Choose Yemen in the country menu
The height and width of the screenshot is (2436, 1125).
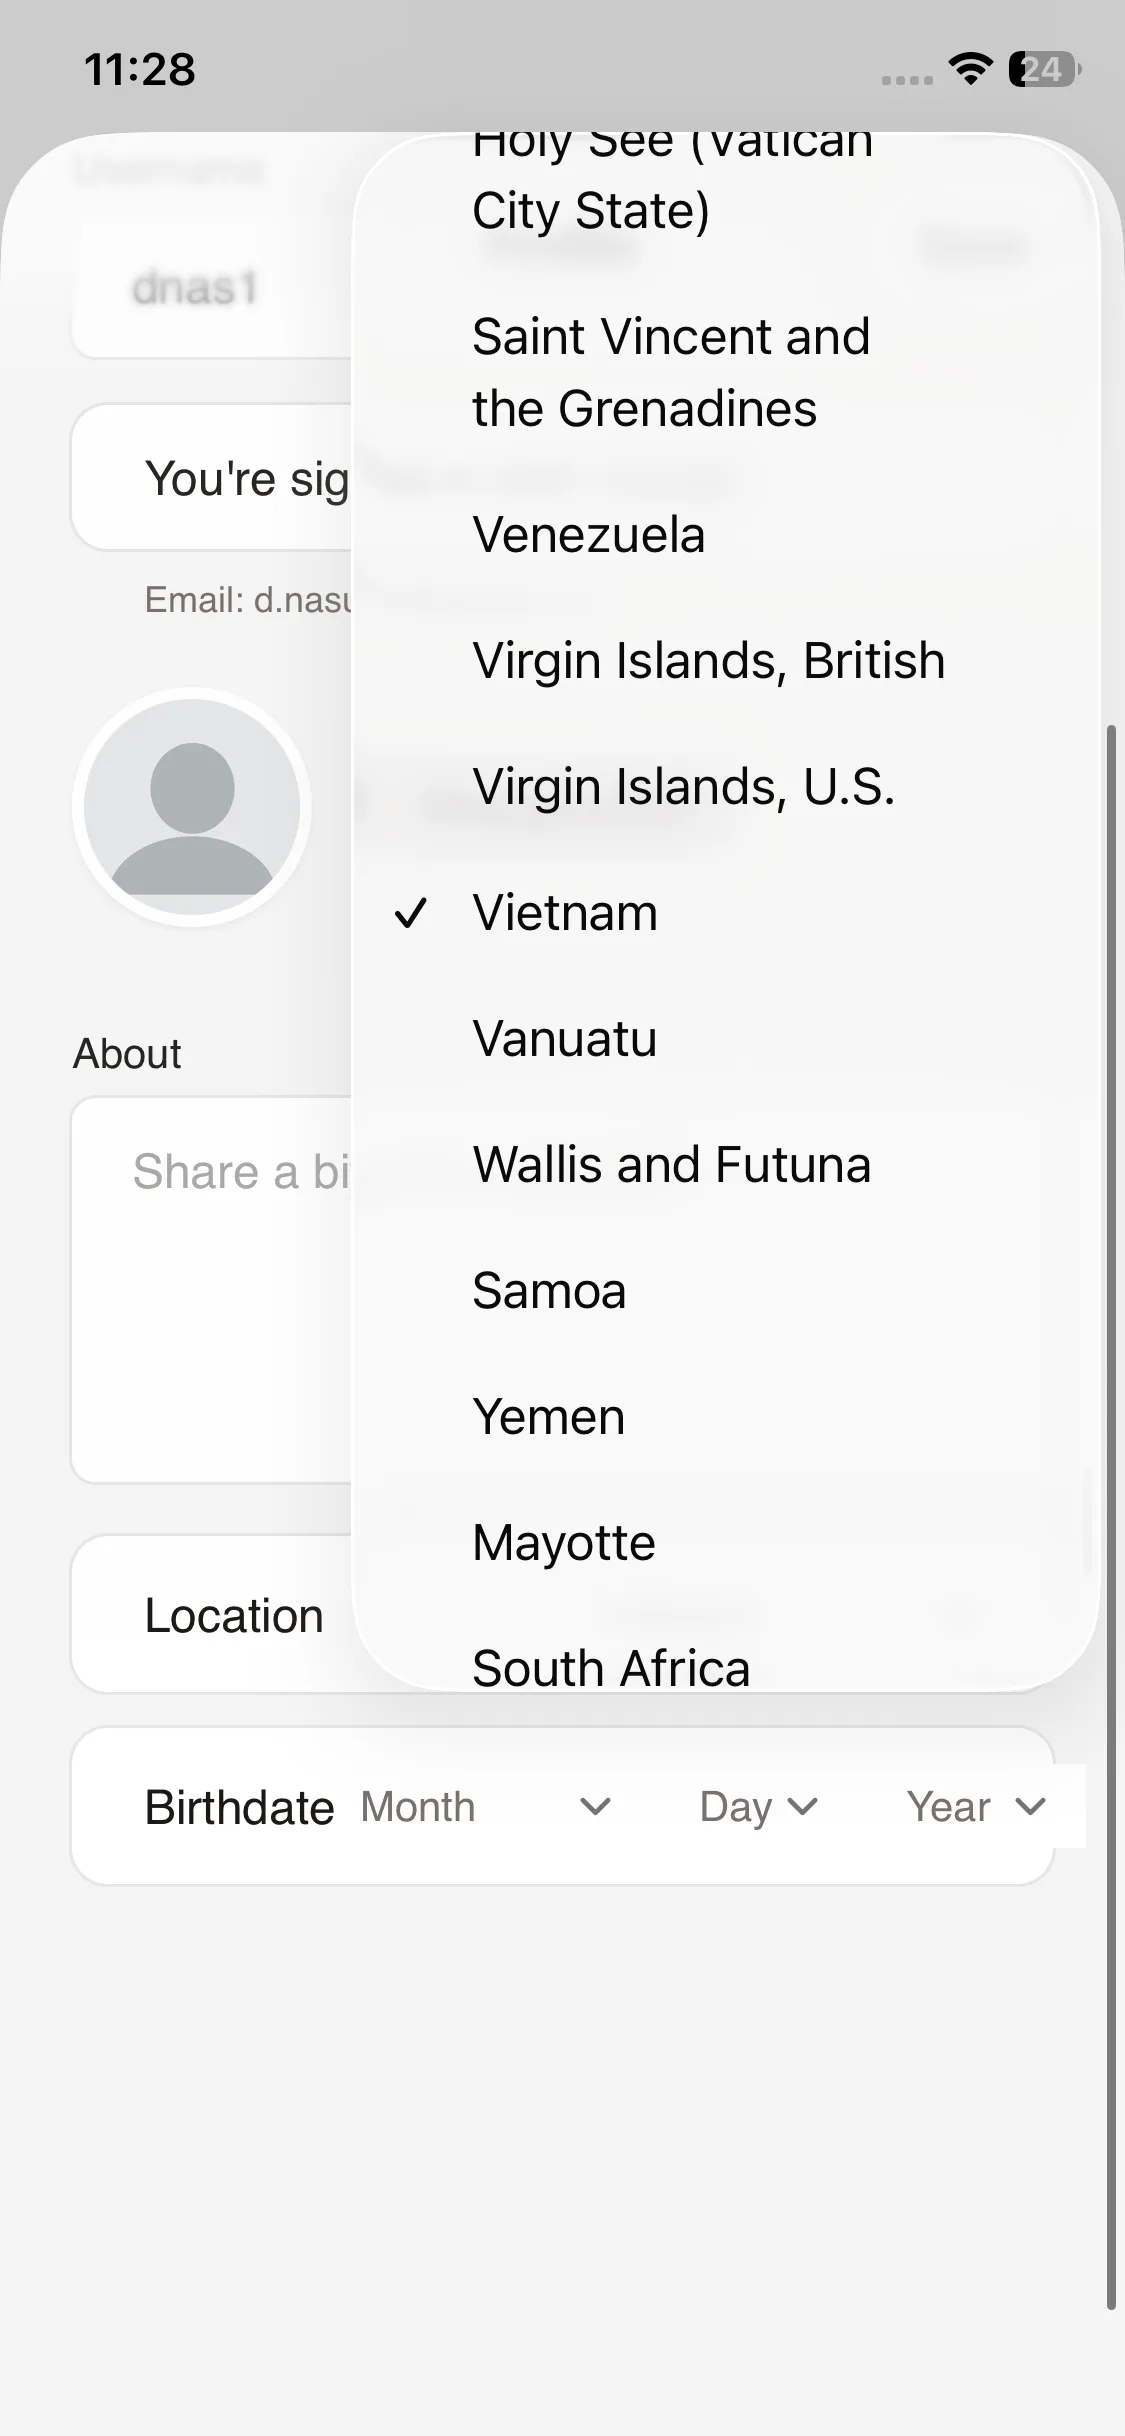click(x=549, y=1417)
